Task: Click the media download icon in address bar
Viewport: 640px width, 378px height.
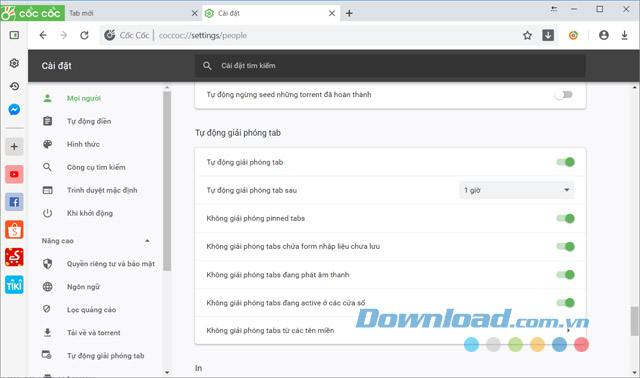Action: coord(548,35)
